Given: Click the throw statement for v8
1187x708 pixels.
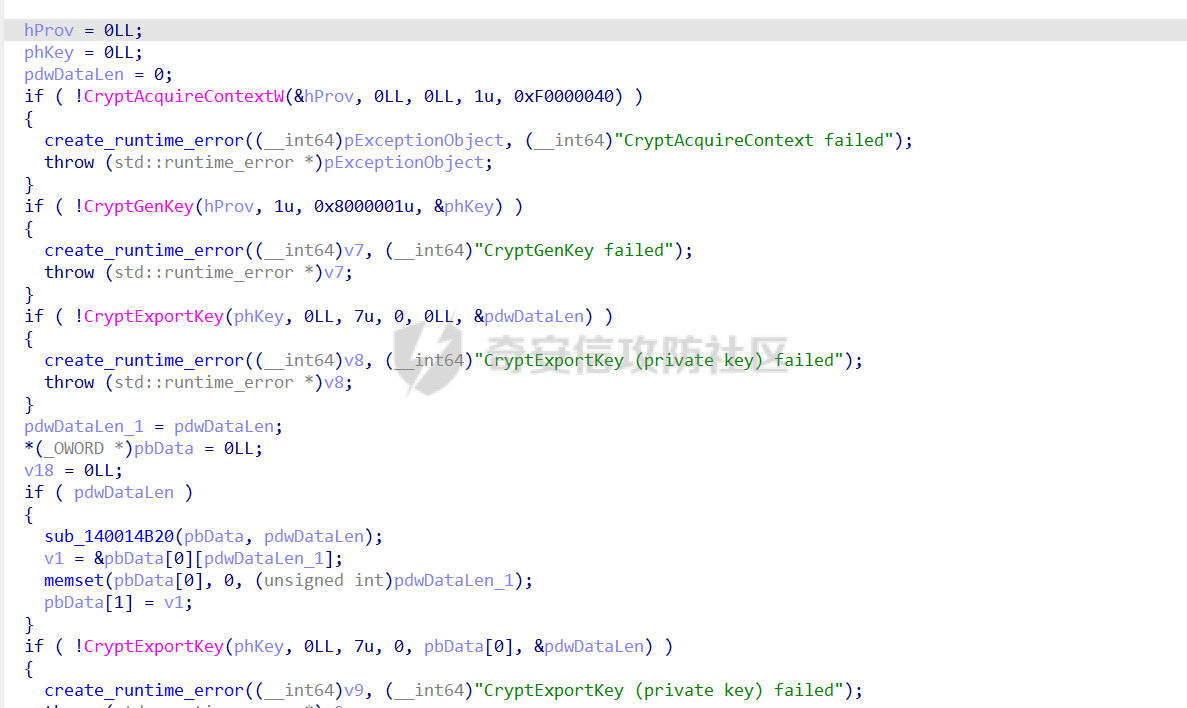Looking at the screenshot, I should [x=69, y=382].
